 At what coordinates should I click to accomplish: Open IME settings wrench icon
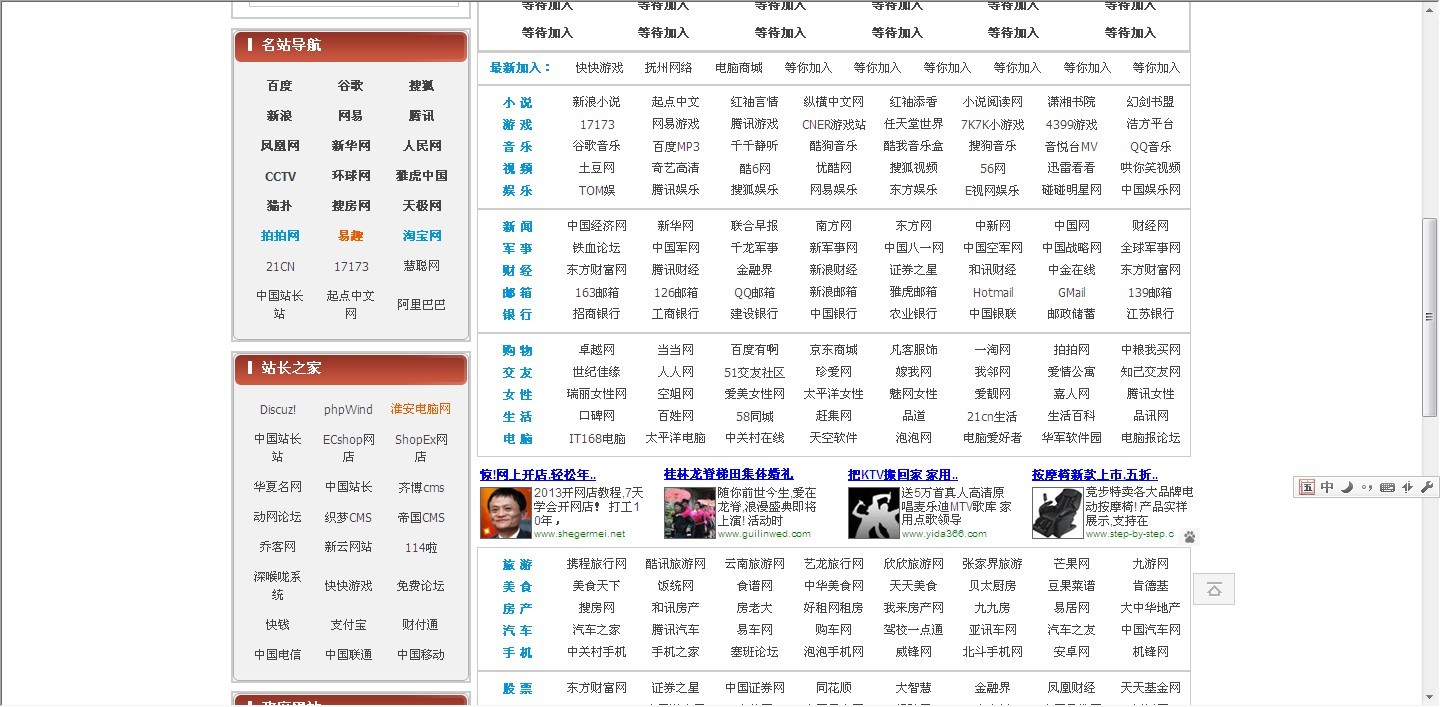pos(1427,487)
